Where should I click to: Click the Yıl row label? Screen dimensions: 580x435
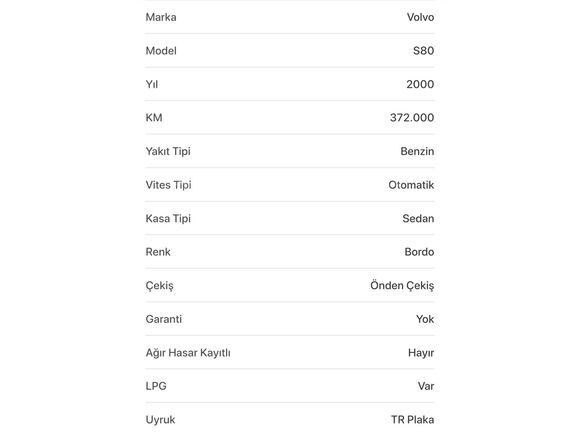click(x=152, y=84)
